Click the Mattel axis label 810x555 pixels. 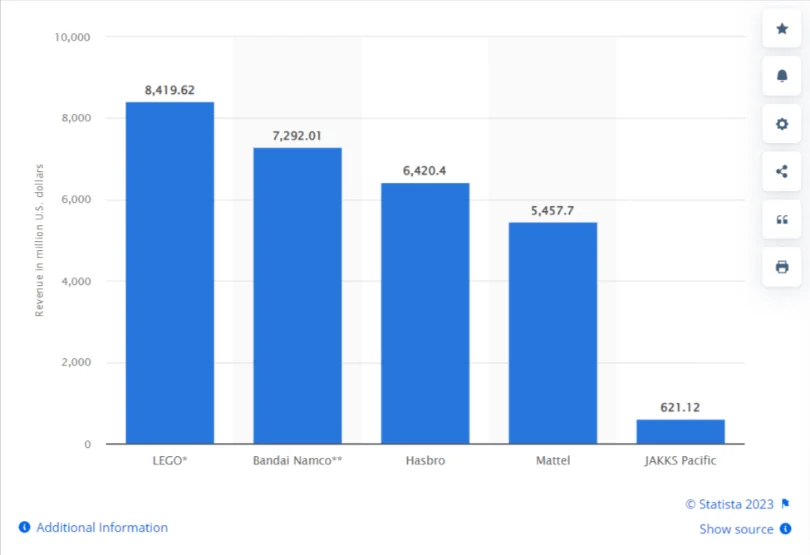(x=553, y=460)
